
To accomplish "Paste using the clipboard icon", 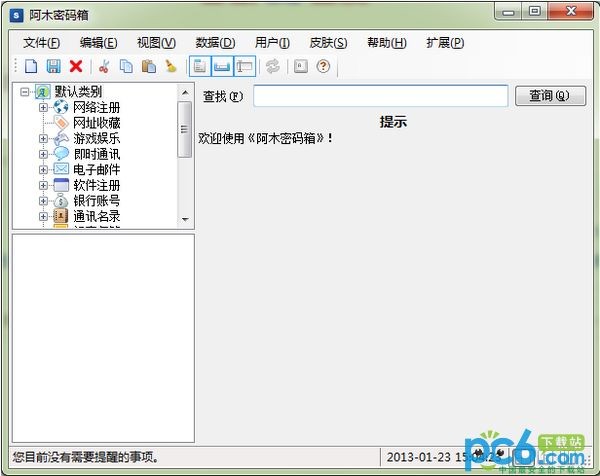I will pyautogui.click(x=149, y=66).
